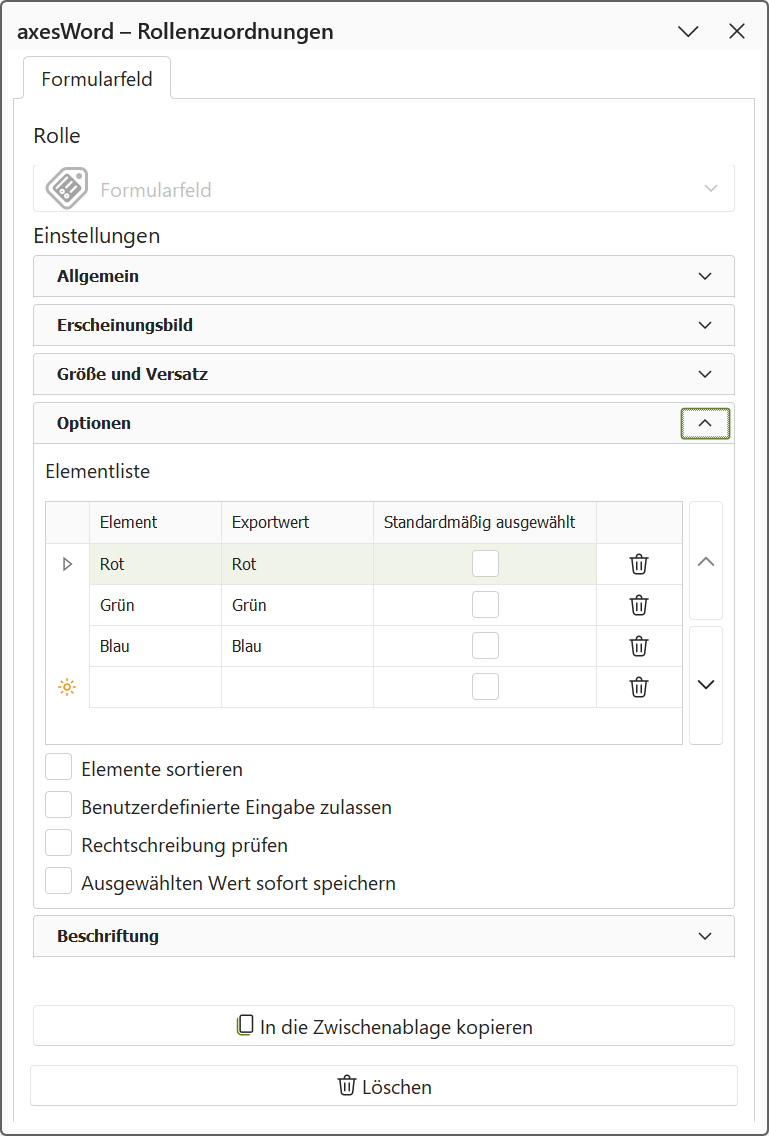Toggle default selection for Blau
The height and width of the screenshot is (1136, 769).
[x=485, y=646]
